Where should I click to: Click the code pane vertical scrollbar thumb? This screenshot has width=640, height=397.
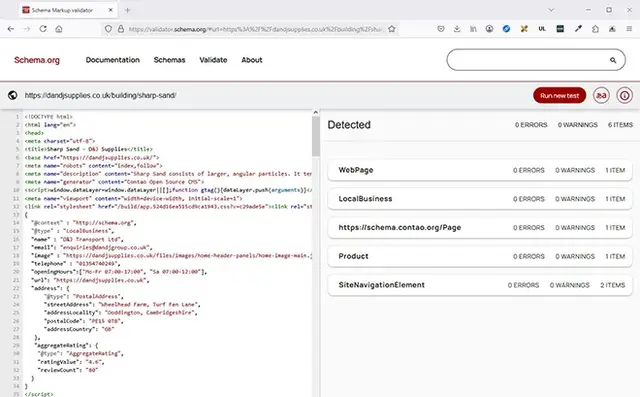(x=316, y=136)
